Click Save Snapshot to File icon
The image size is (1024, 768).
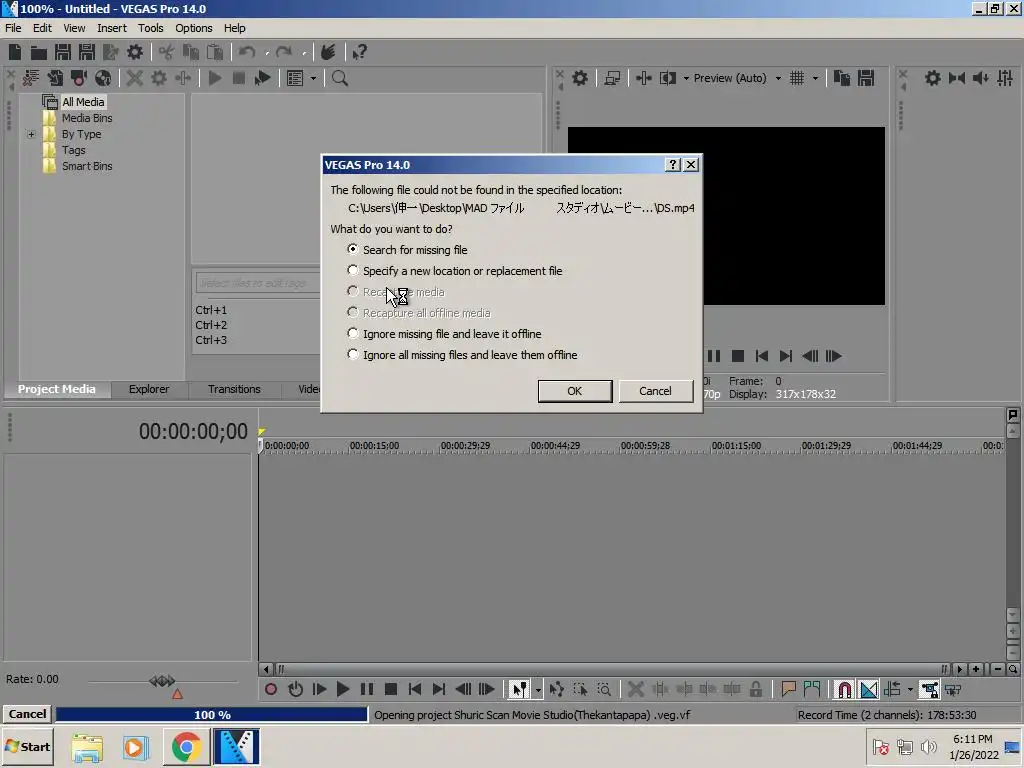click(866, 78)
